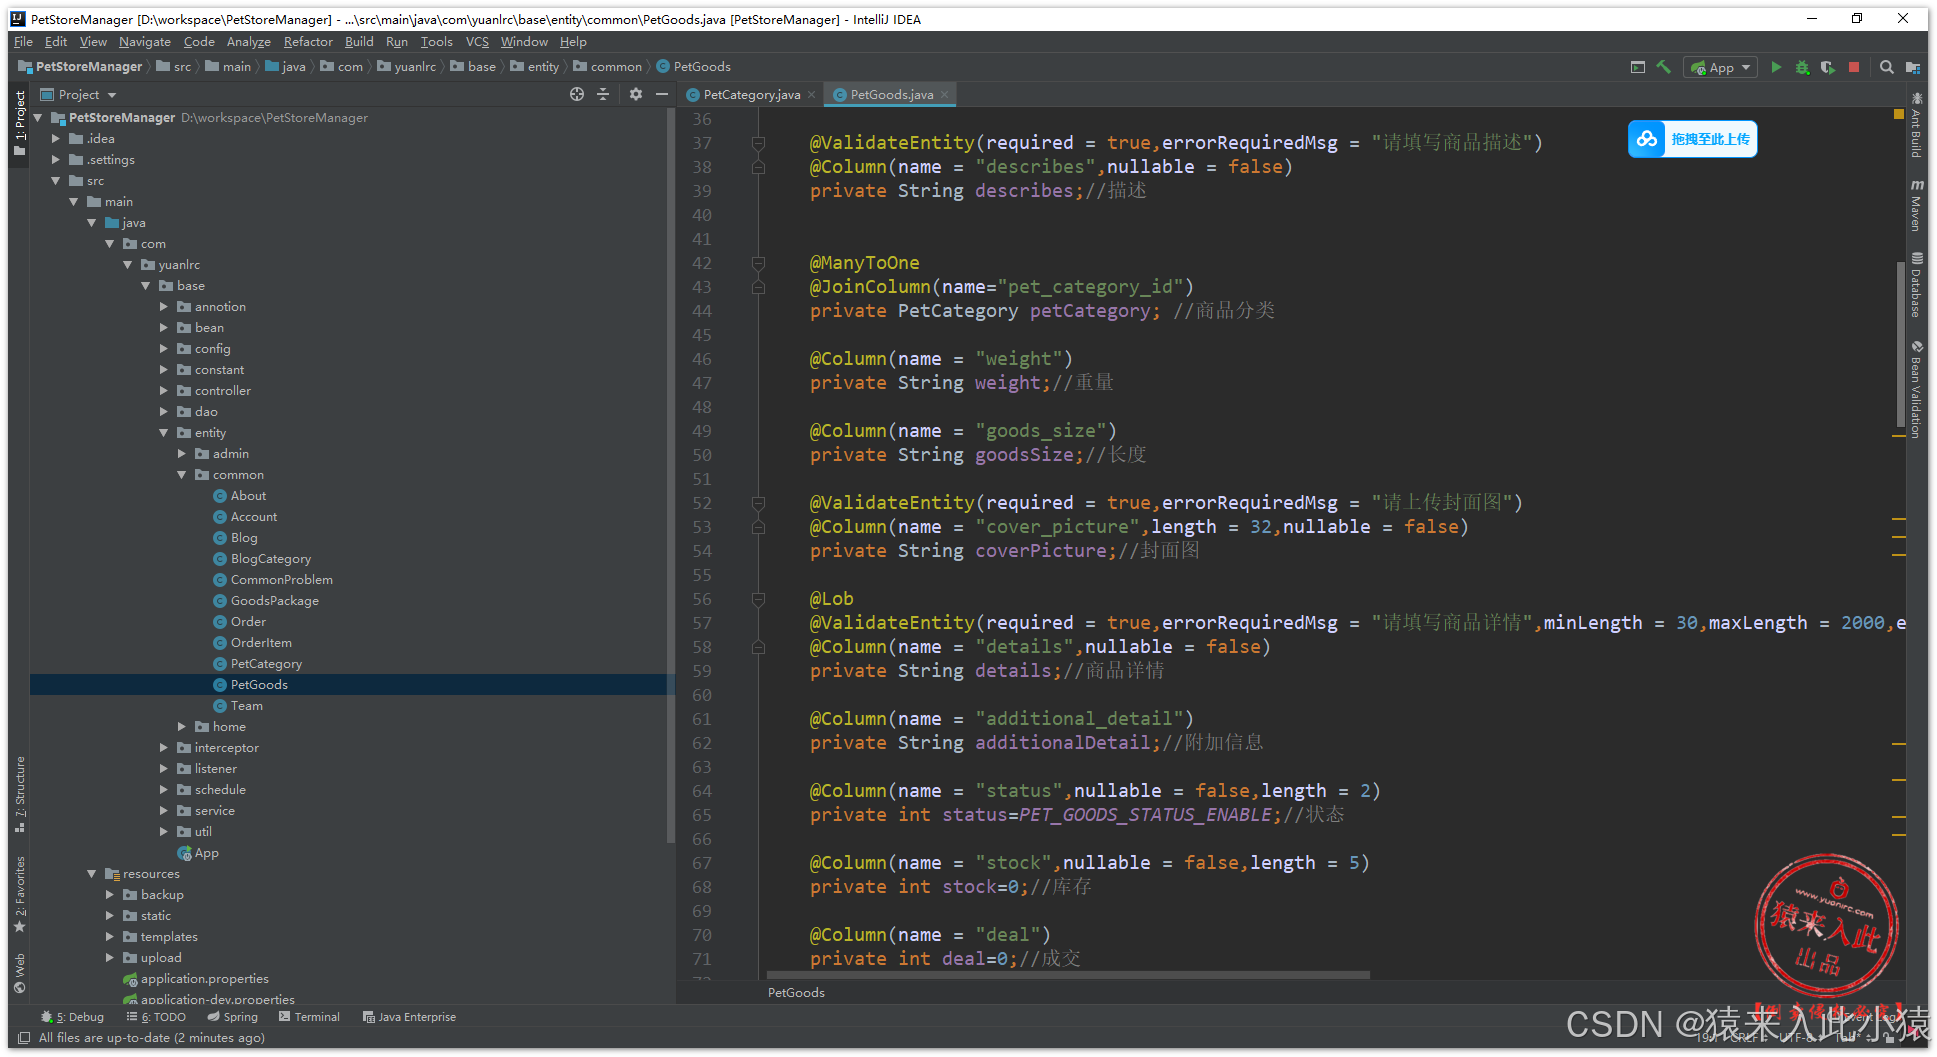
Task: Click the Build project hammer icon
Action: point(1664,67)
